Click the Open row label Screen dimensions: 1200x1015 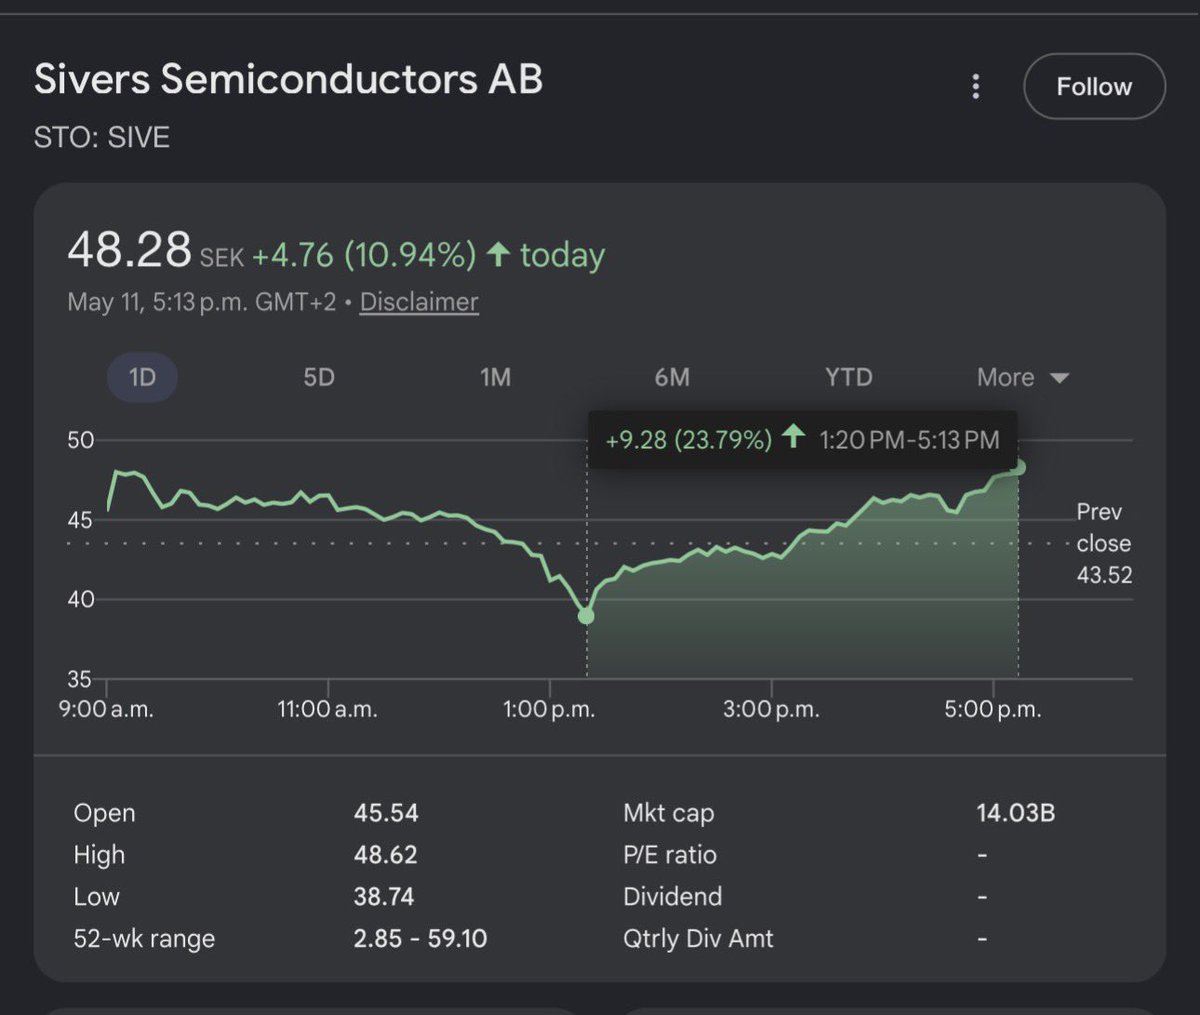point(104,813)
